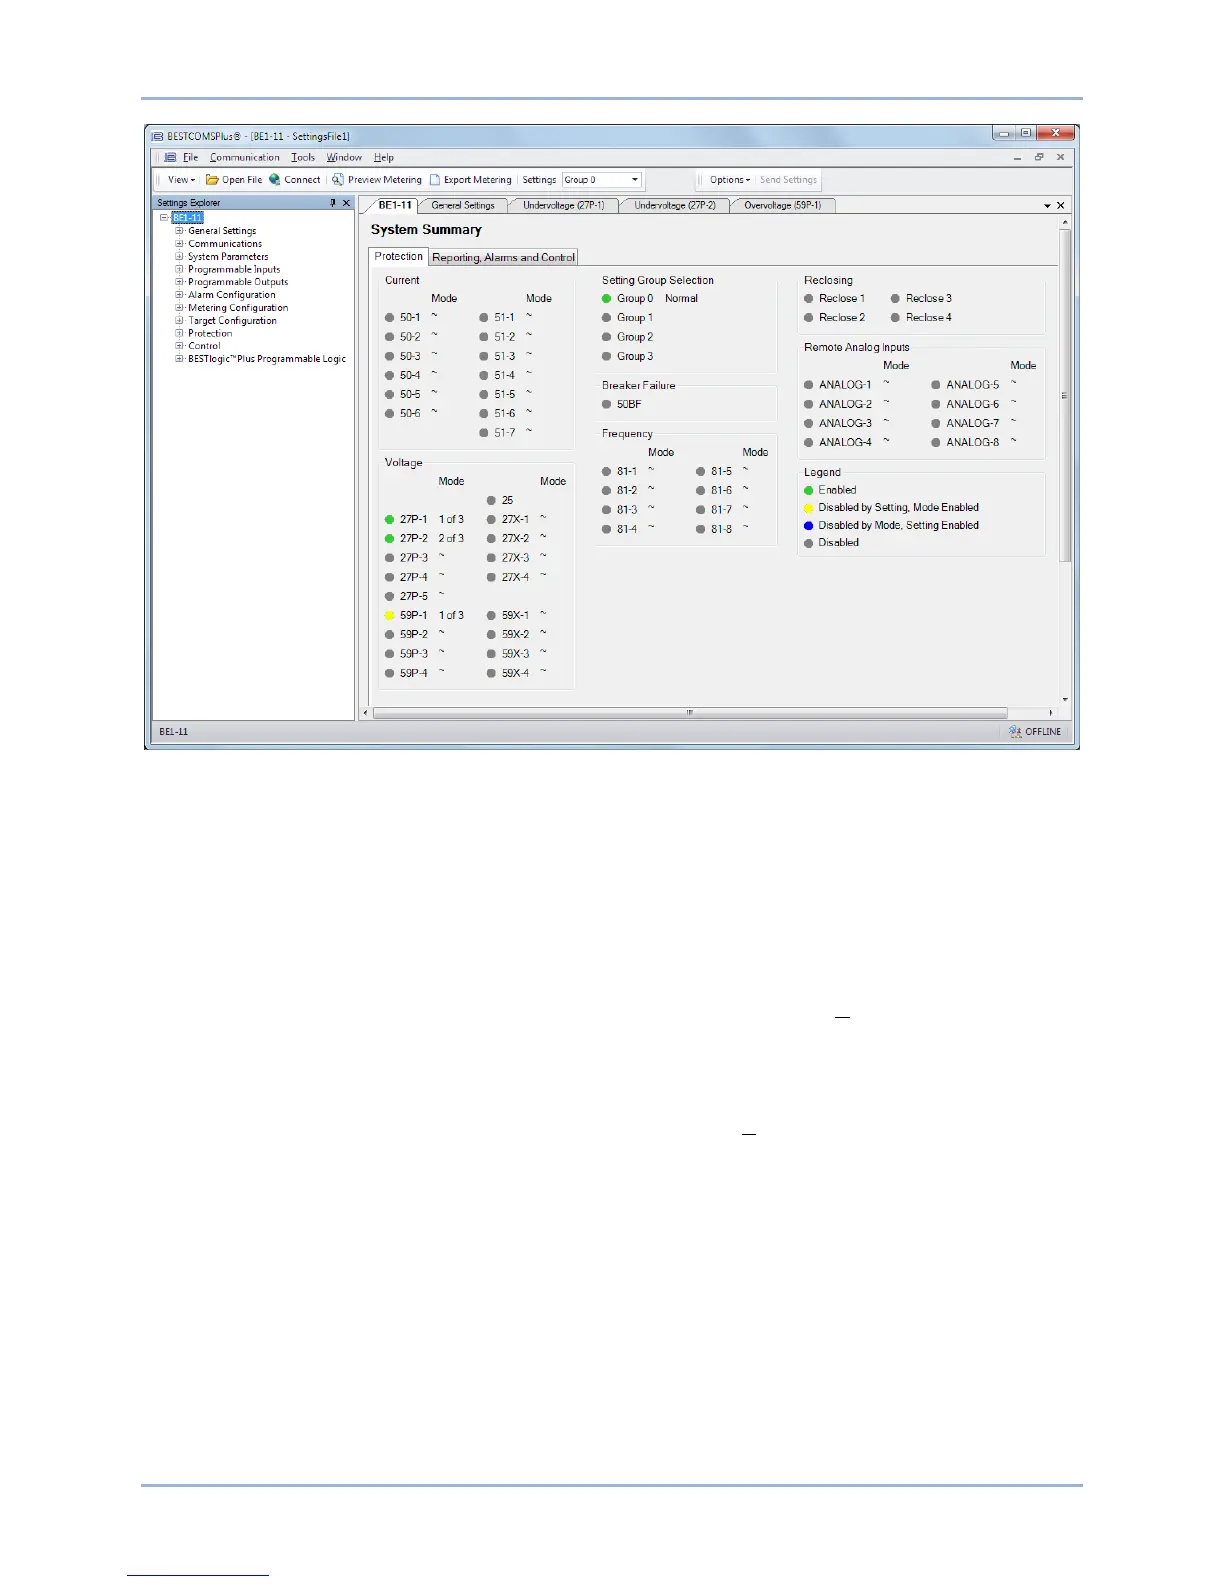Close the Settings Explorer panel
This screenshot has width=1224, height=1584.
[347, 203]
